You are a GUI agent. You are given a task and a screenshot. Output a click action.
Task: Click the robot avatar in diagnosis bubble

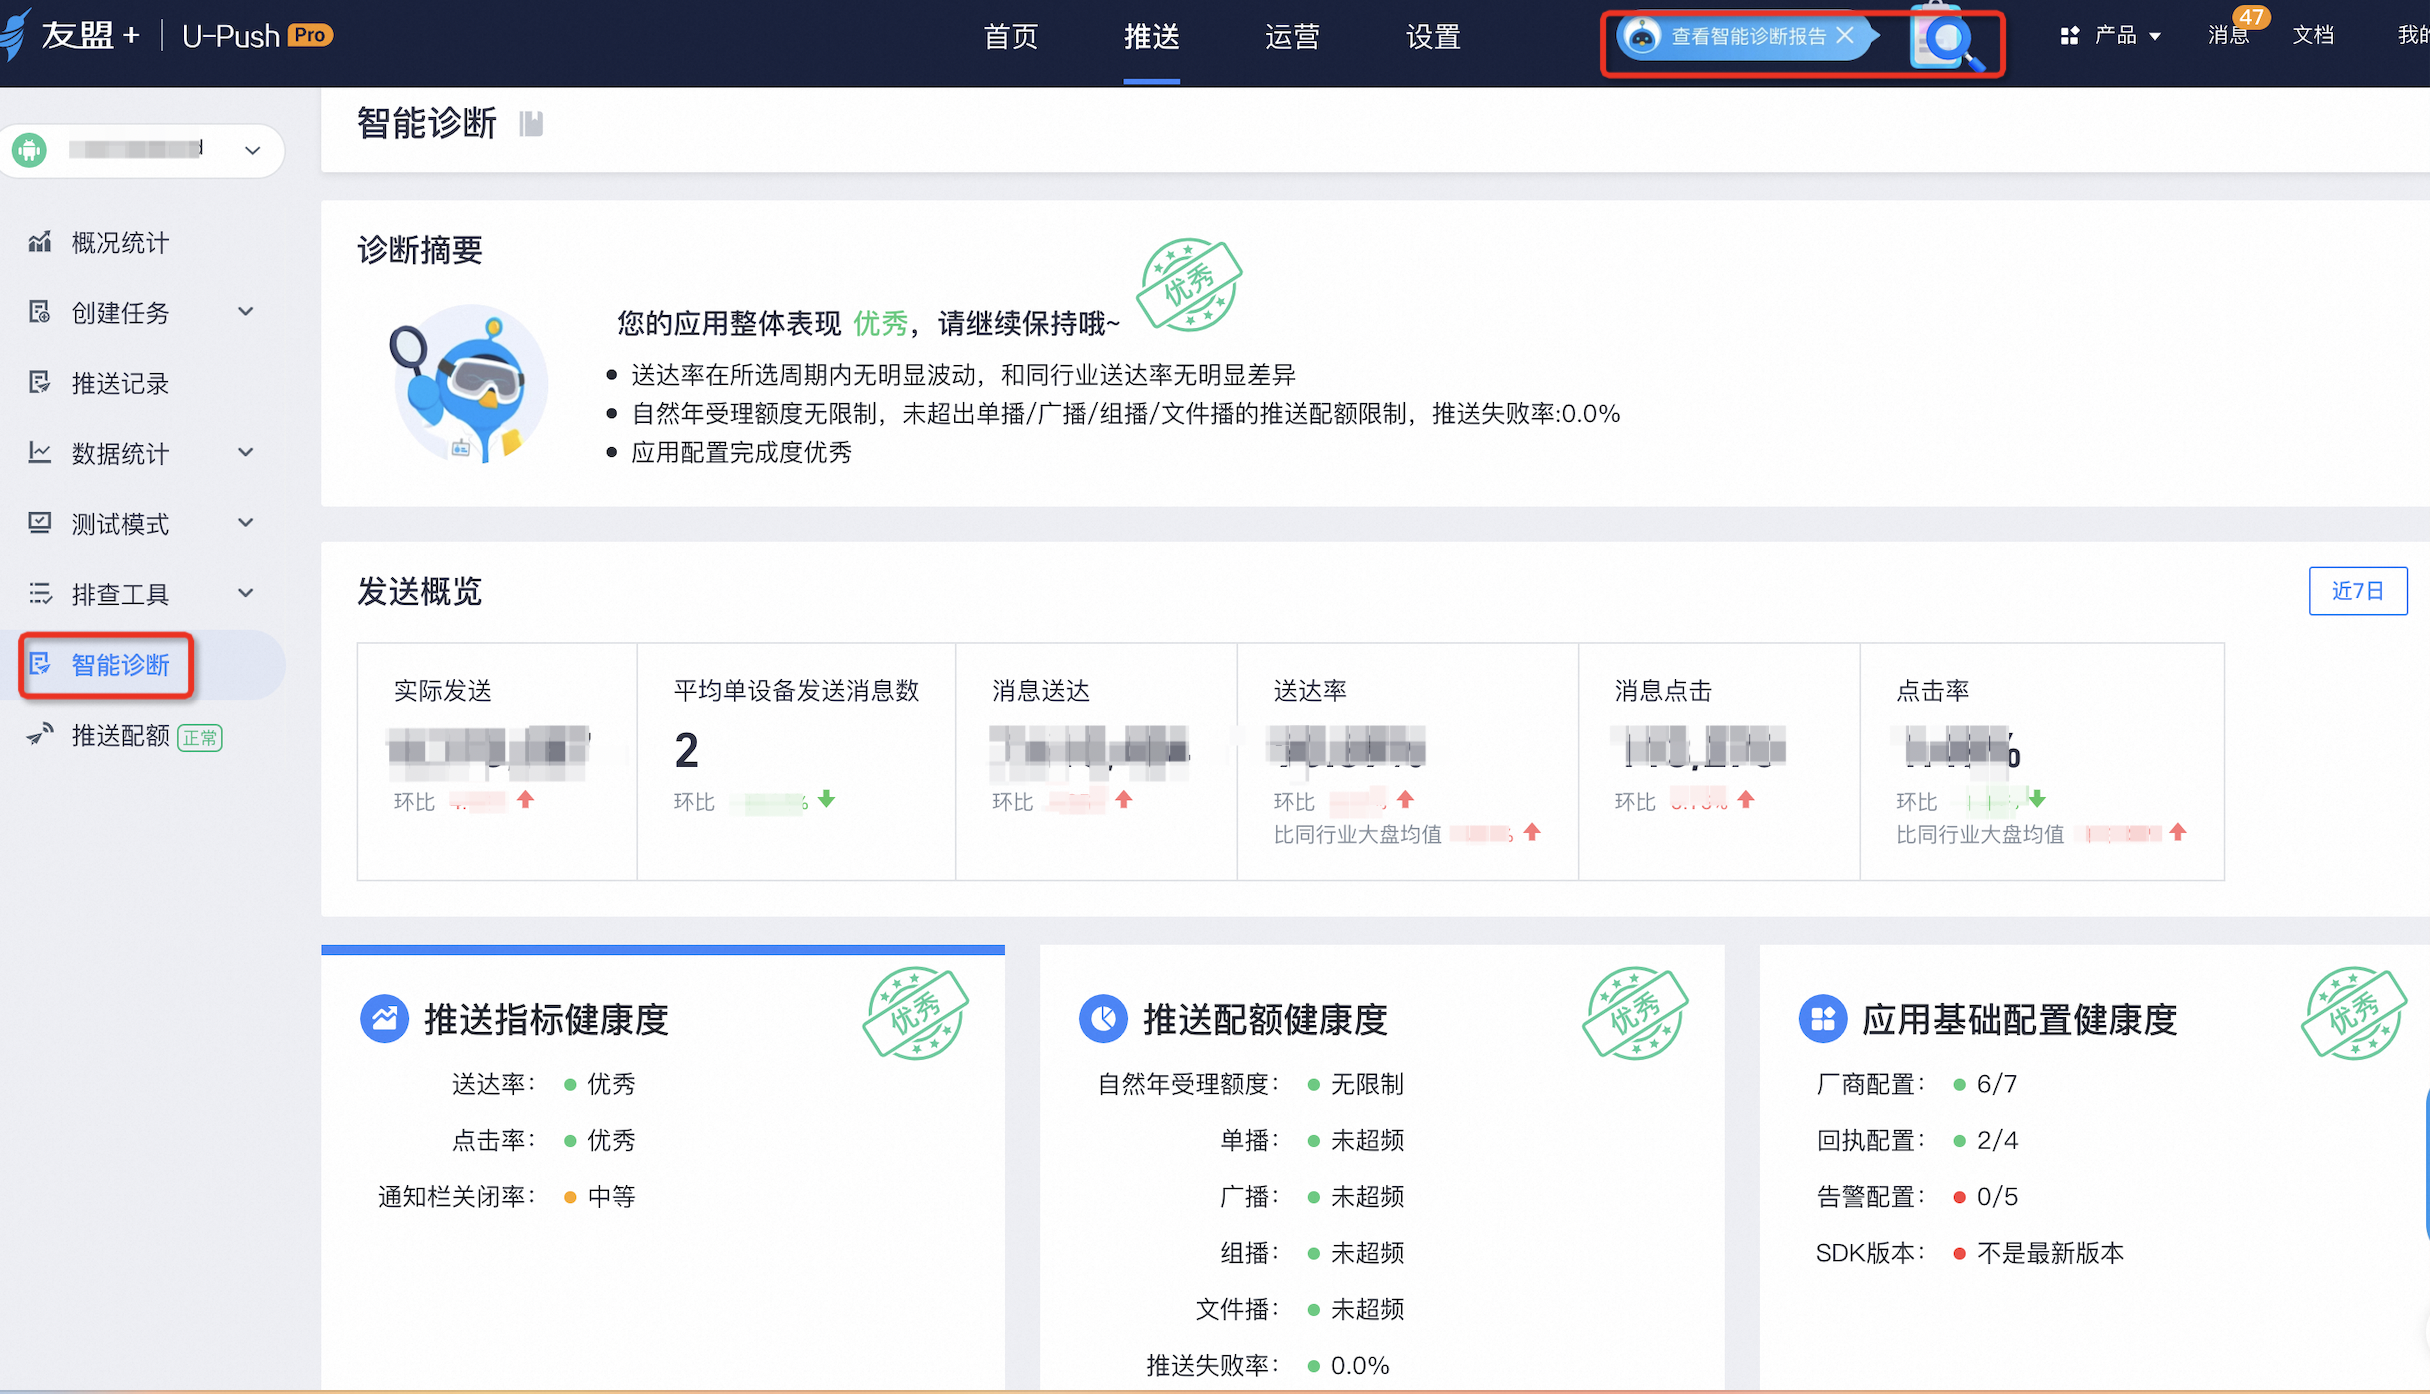coord(1641,37)
